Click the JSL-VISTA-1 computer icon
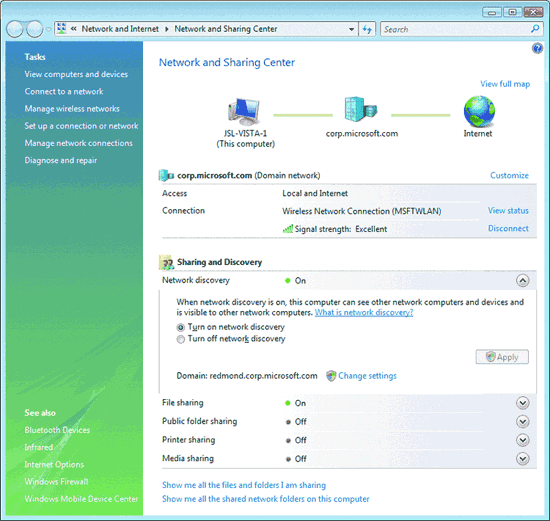The height and width of the screenshot is (521, 550). [x=244, y=112]
